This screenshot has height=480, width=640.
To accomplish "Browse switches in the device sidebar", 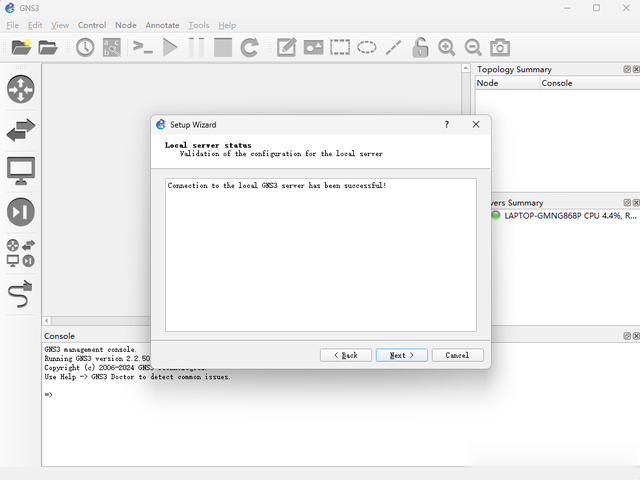I will point(21,130).
